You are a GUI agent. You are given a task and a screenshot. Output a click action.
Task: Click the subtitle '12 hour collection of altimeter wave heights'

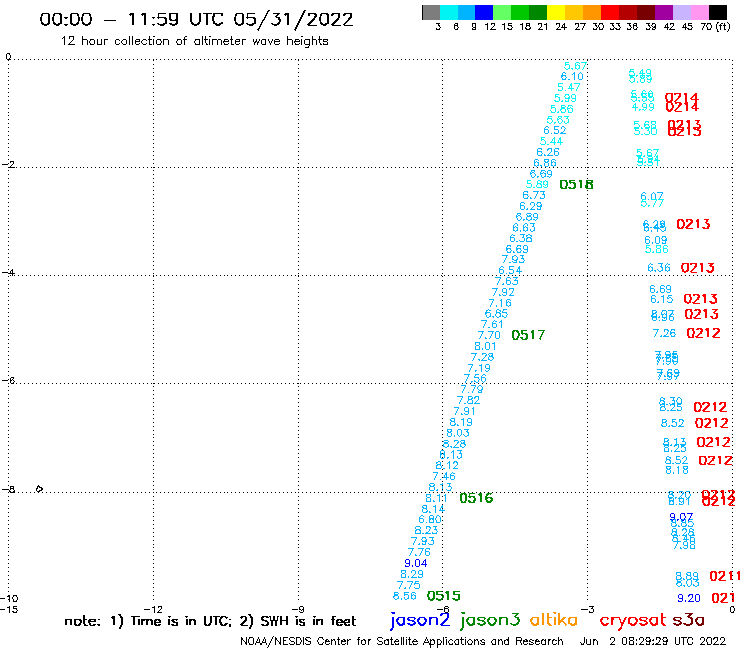pyautogui.click(x=194, y=41)
